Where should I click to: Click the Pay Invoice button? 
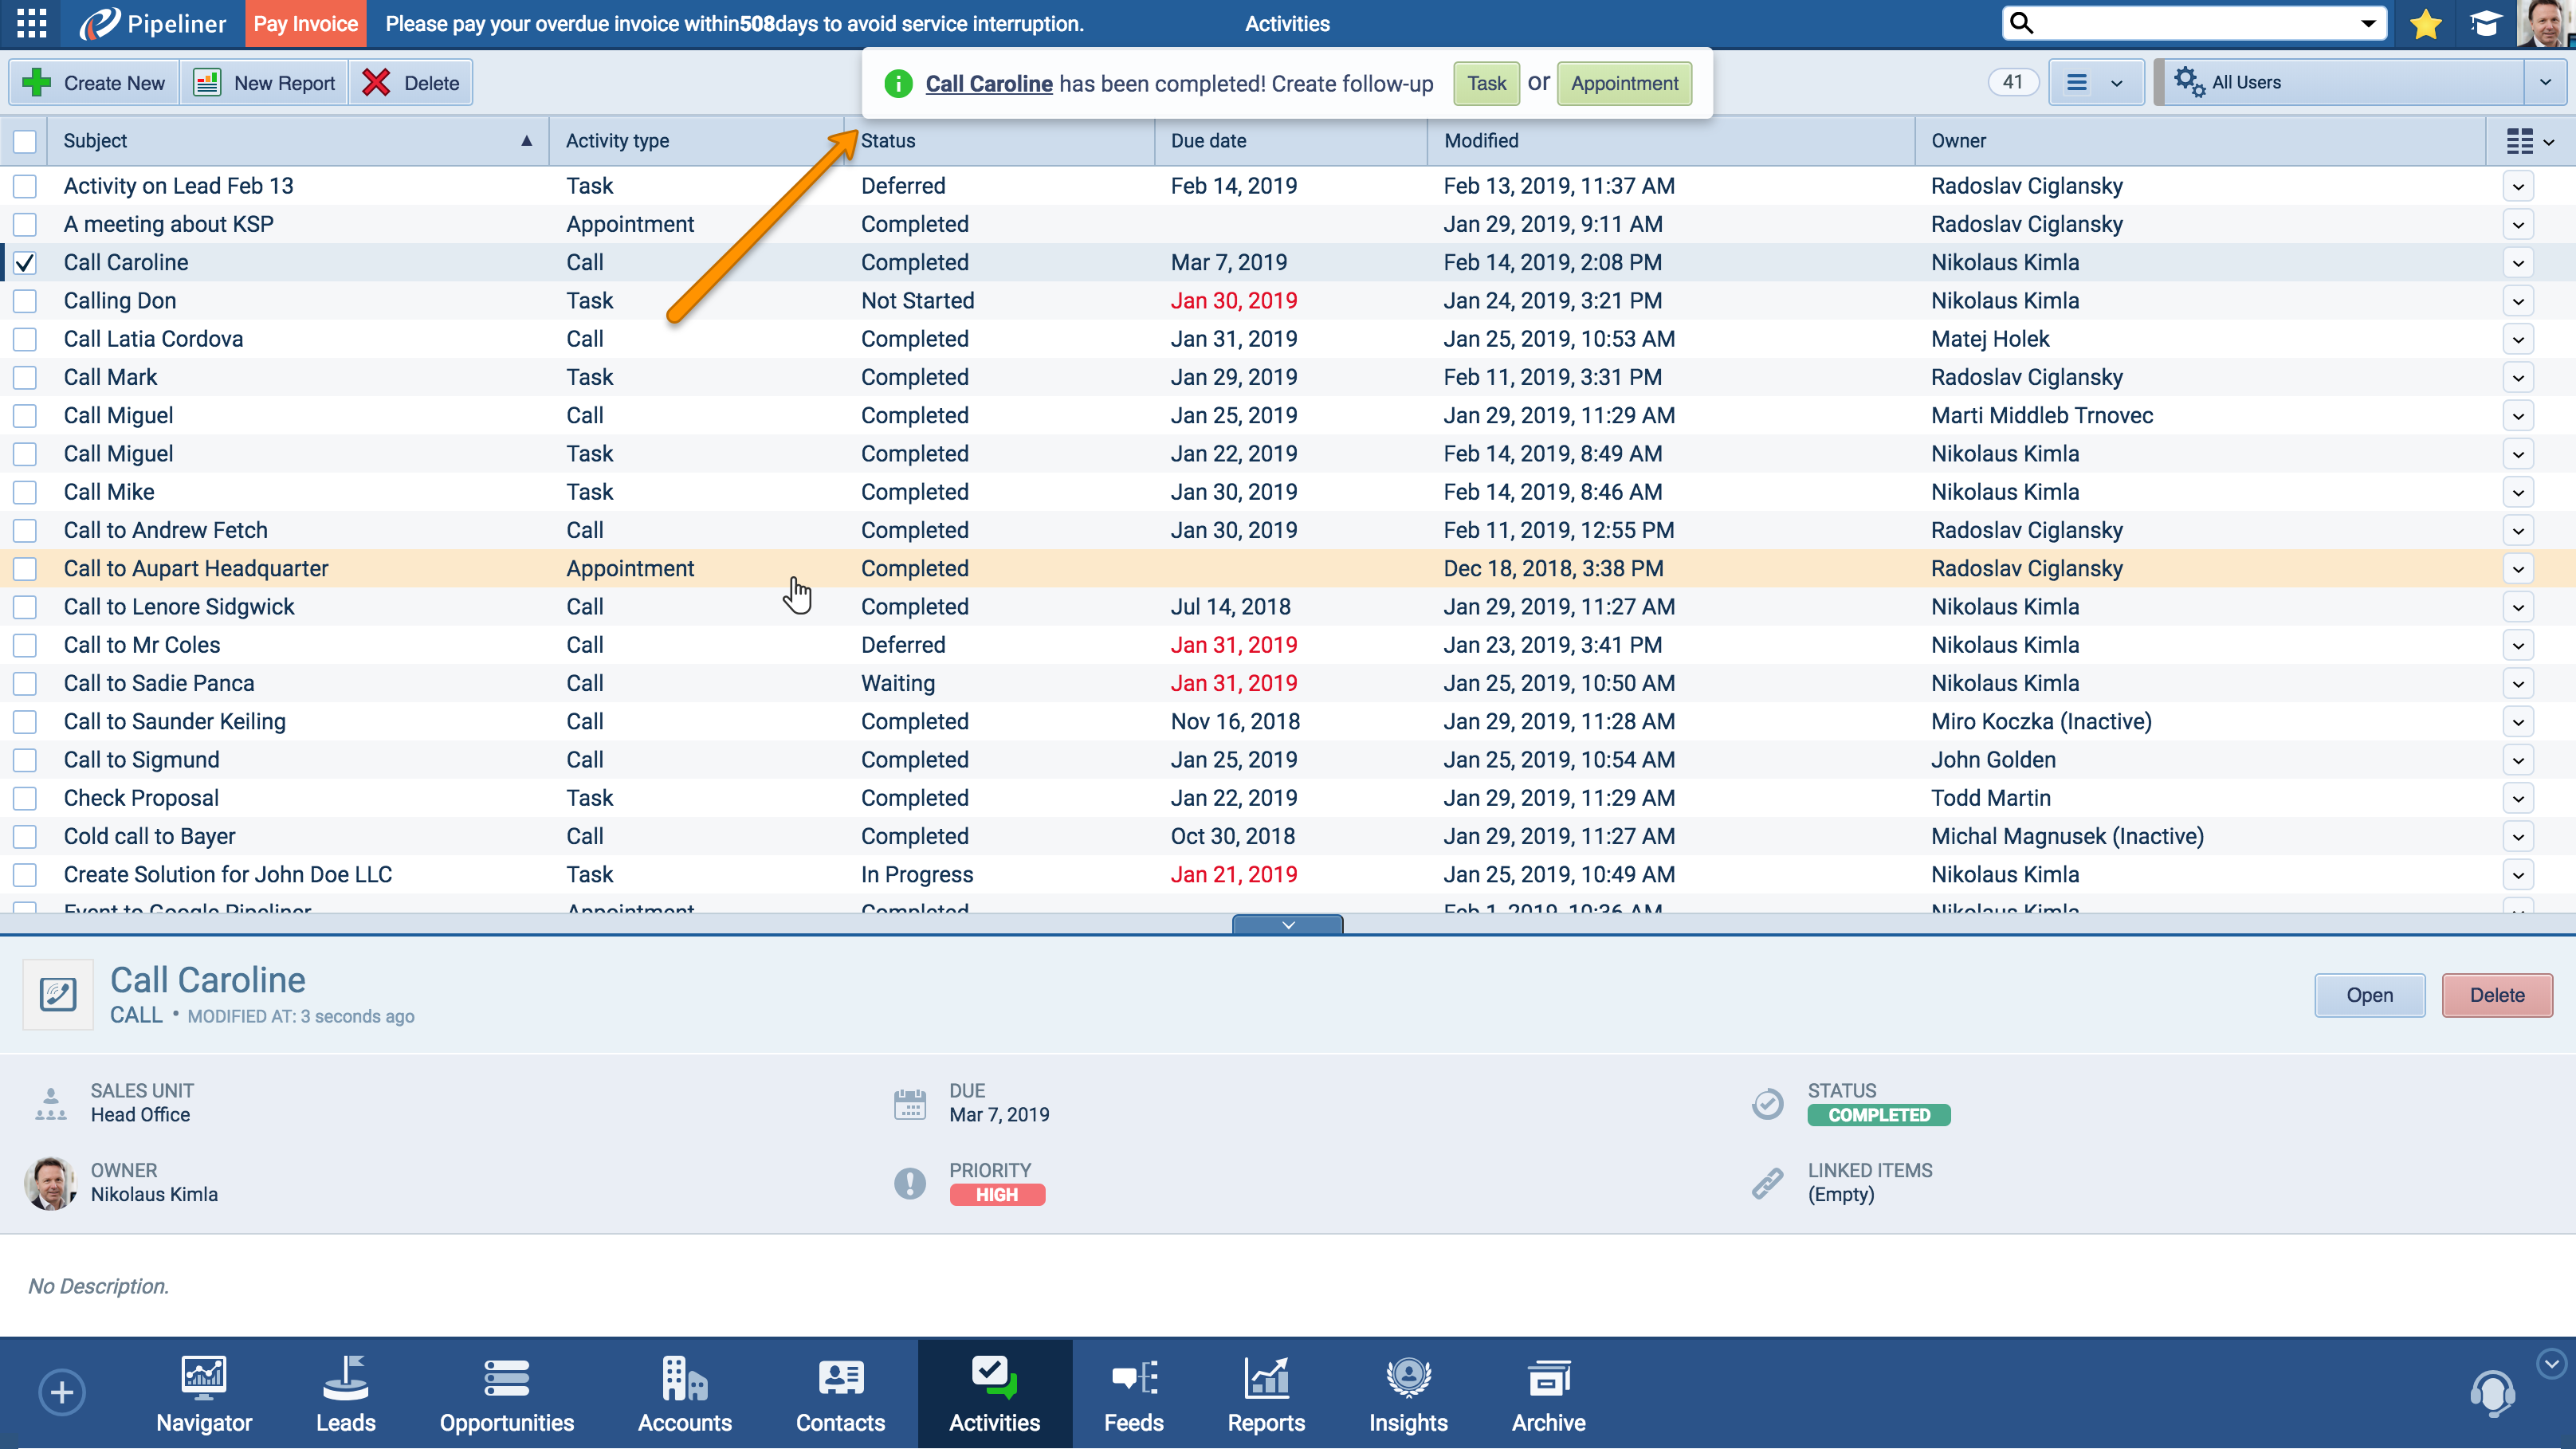pos(305,24)
